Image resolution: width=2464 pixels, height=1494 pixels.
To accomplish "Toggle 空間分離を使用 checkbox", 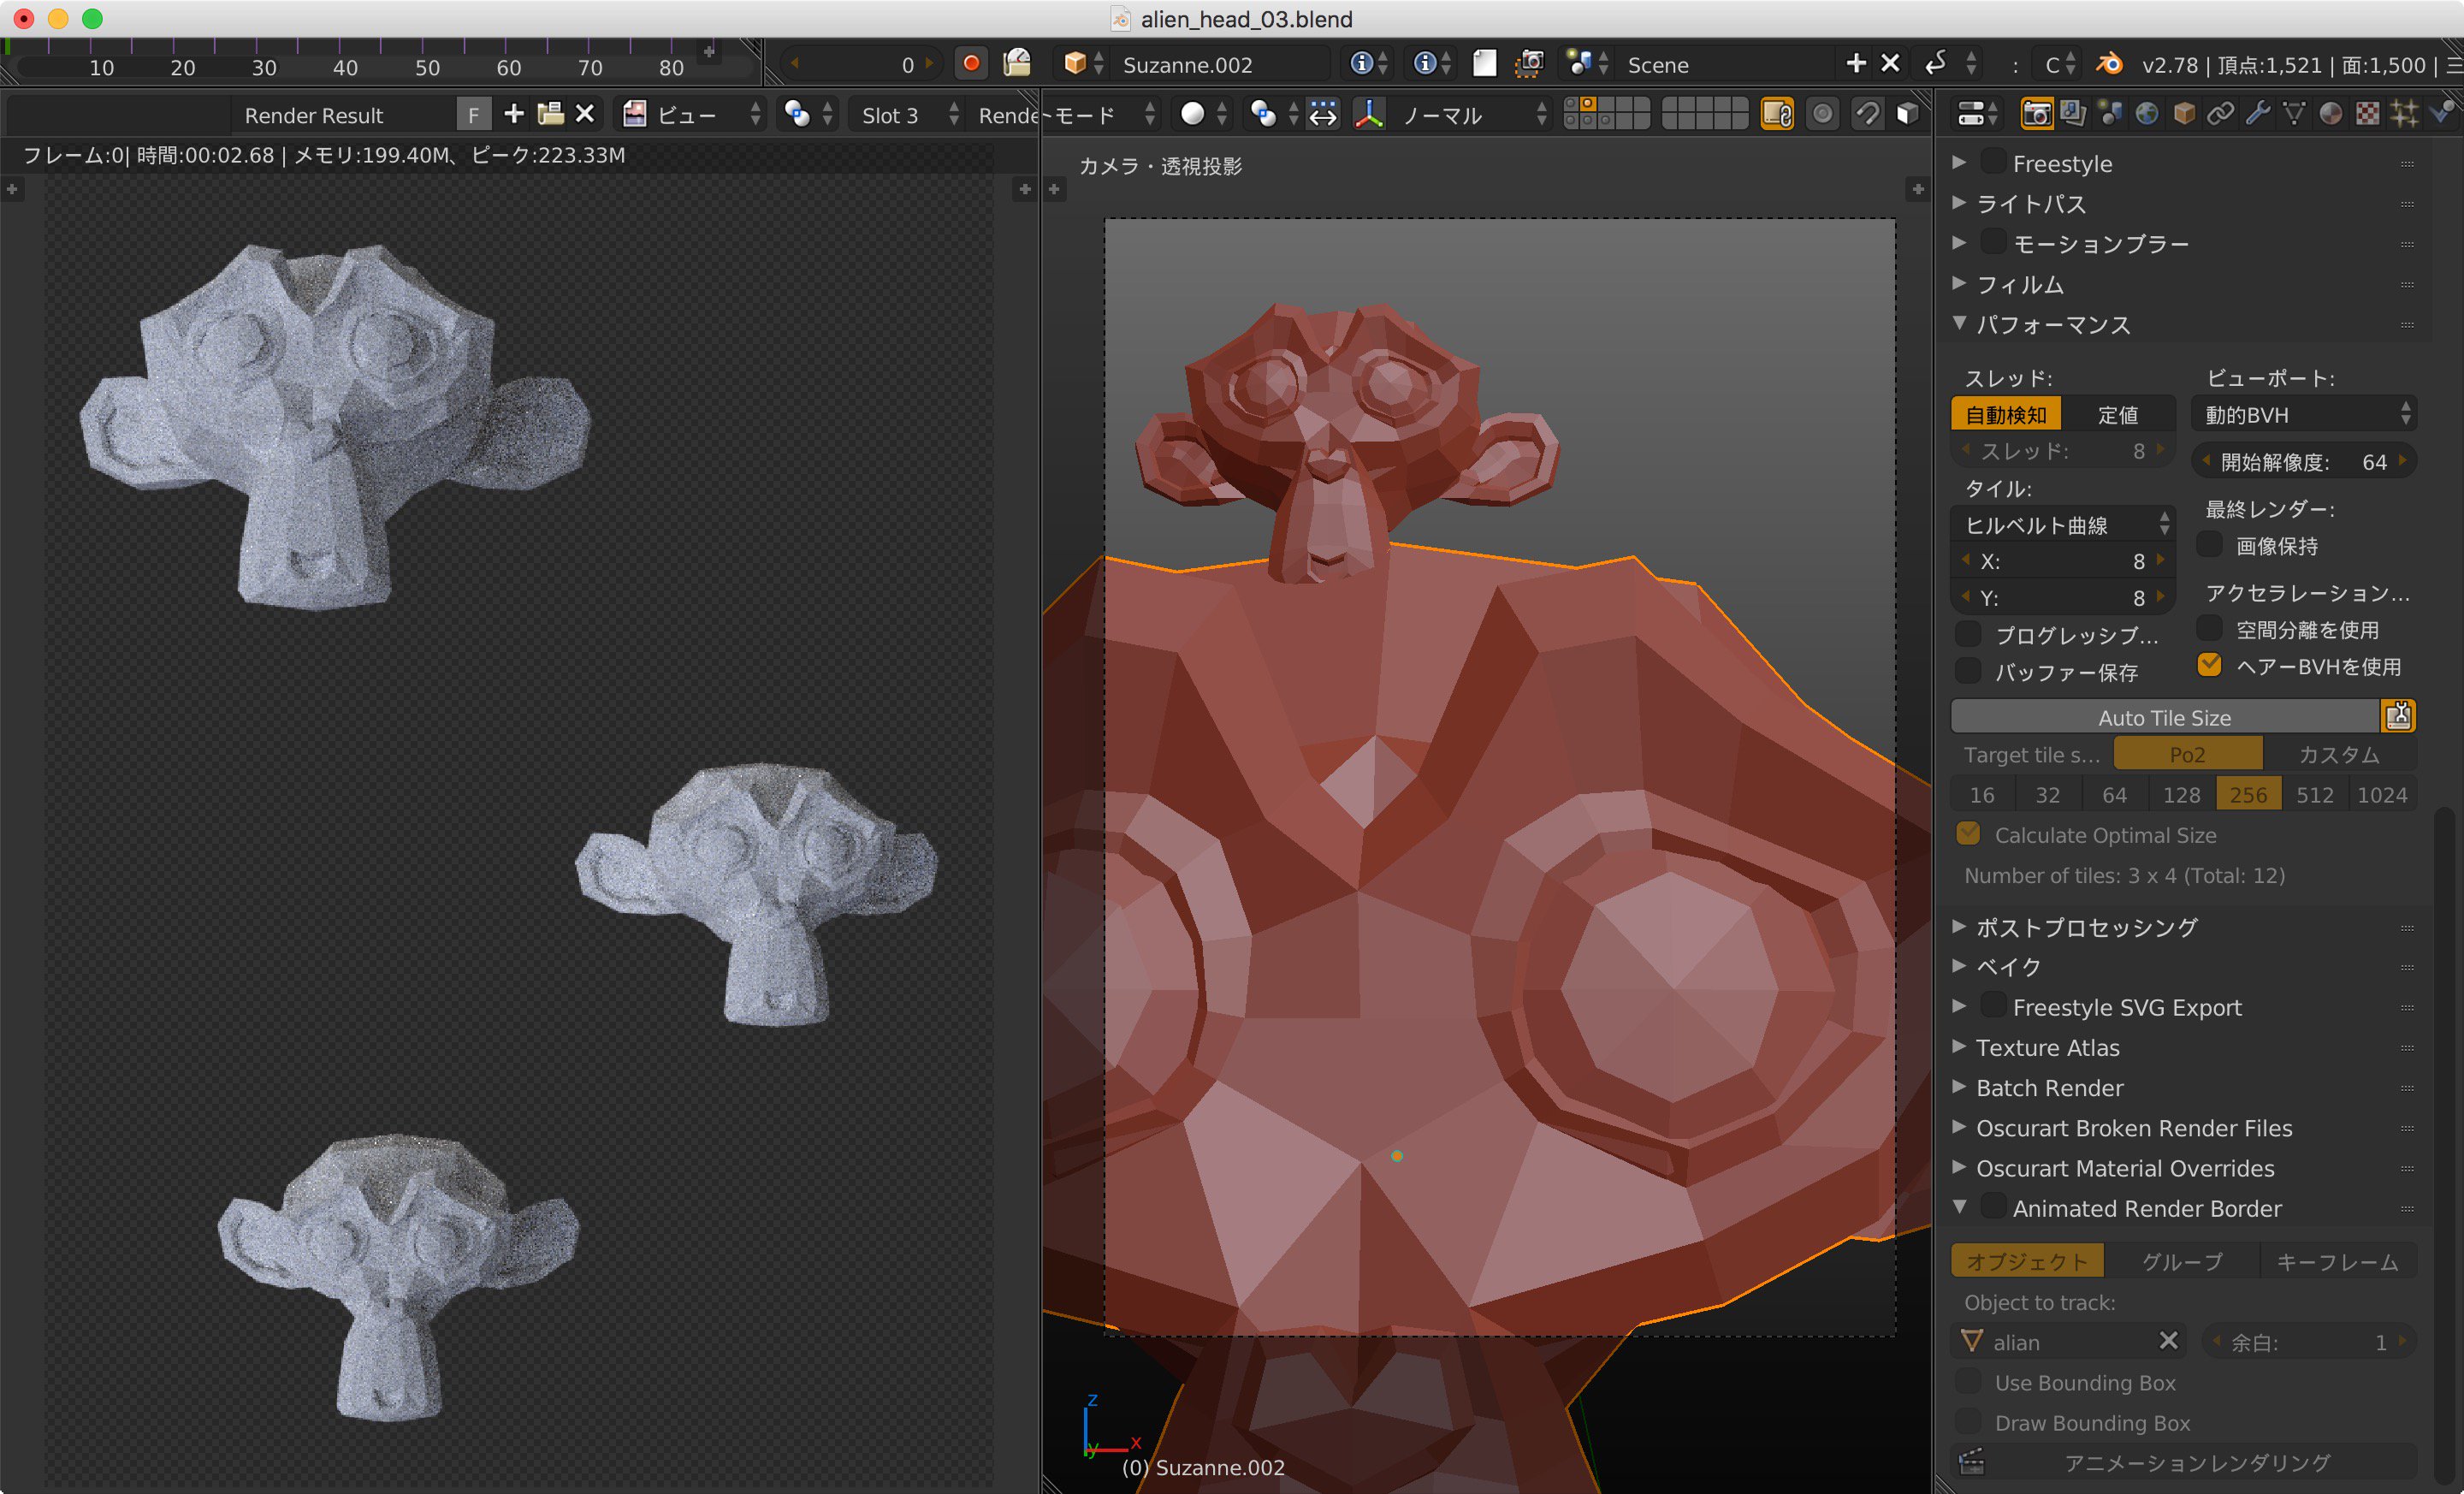I will point(2210,628).
